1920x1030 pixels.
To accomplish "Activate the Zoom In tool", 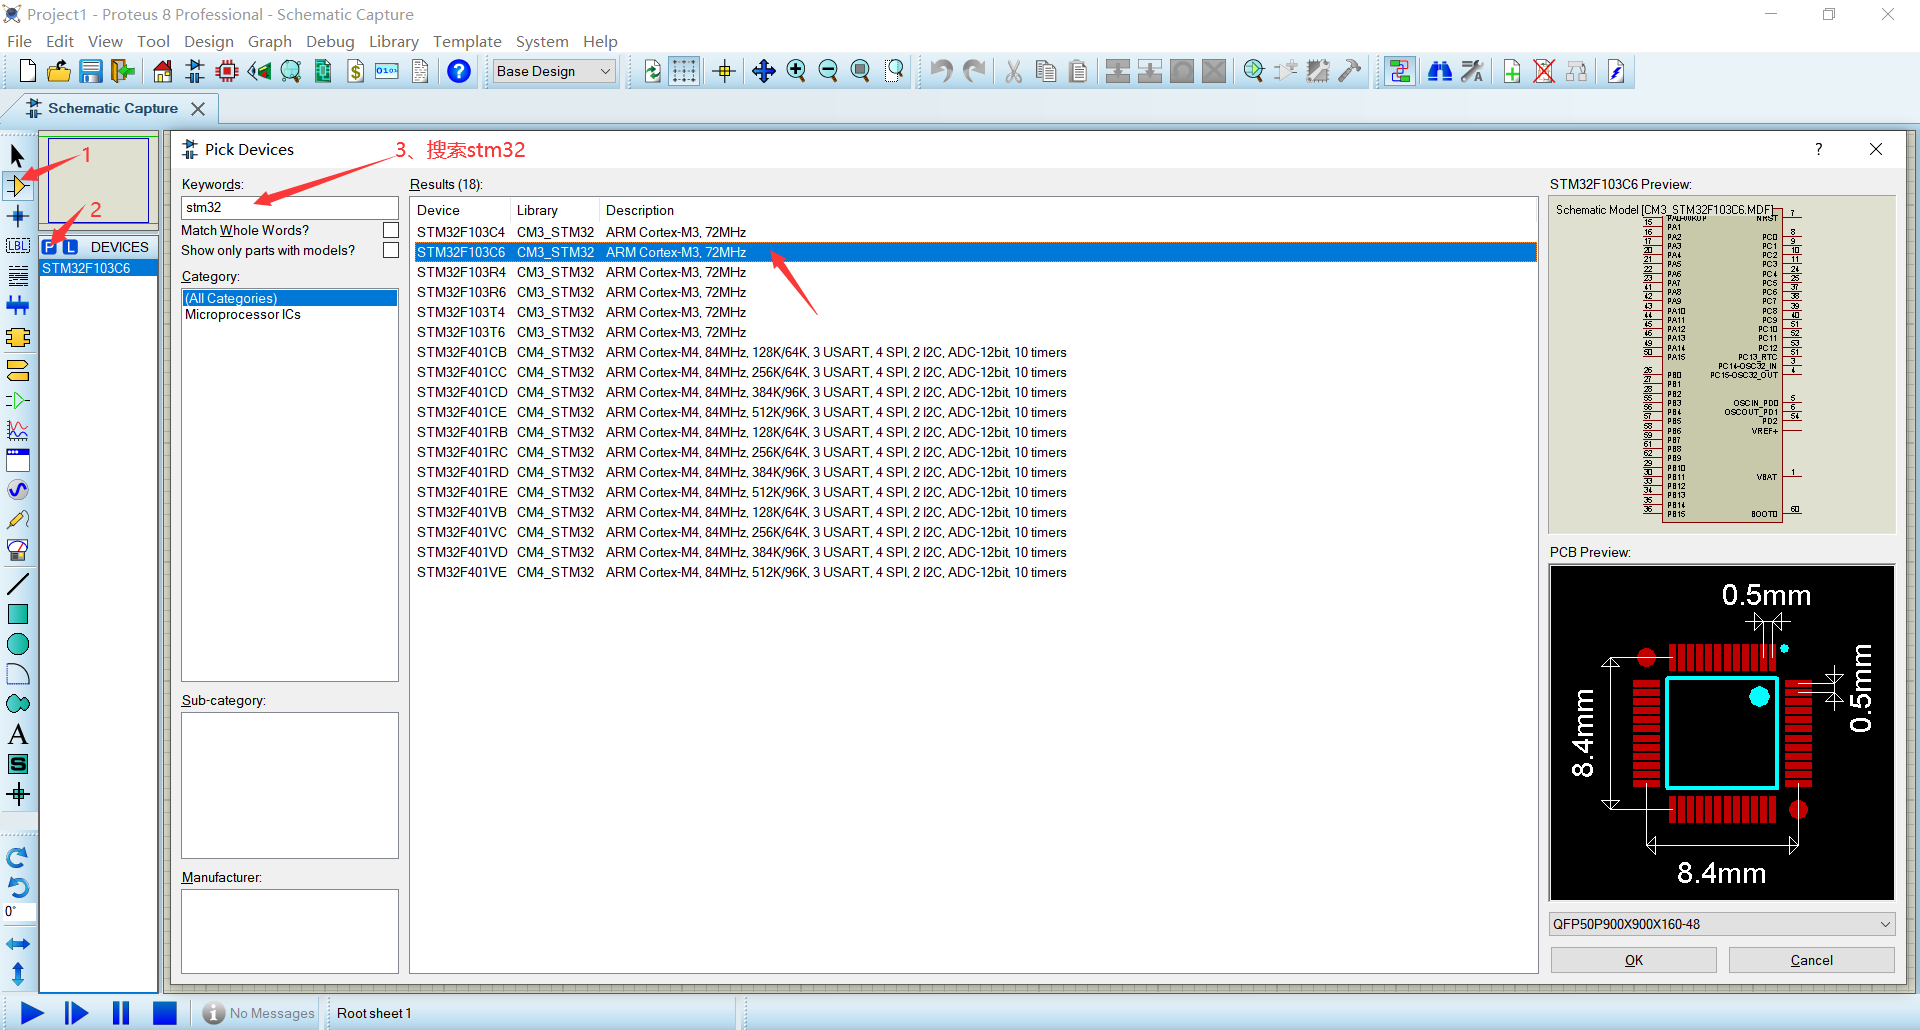I will point(797,71).
